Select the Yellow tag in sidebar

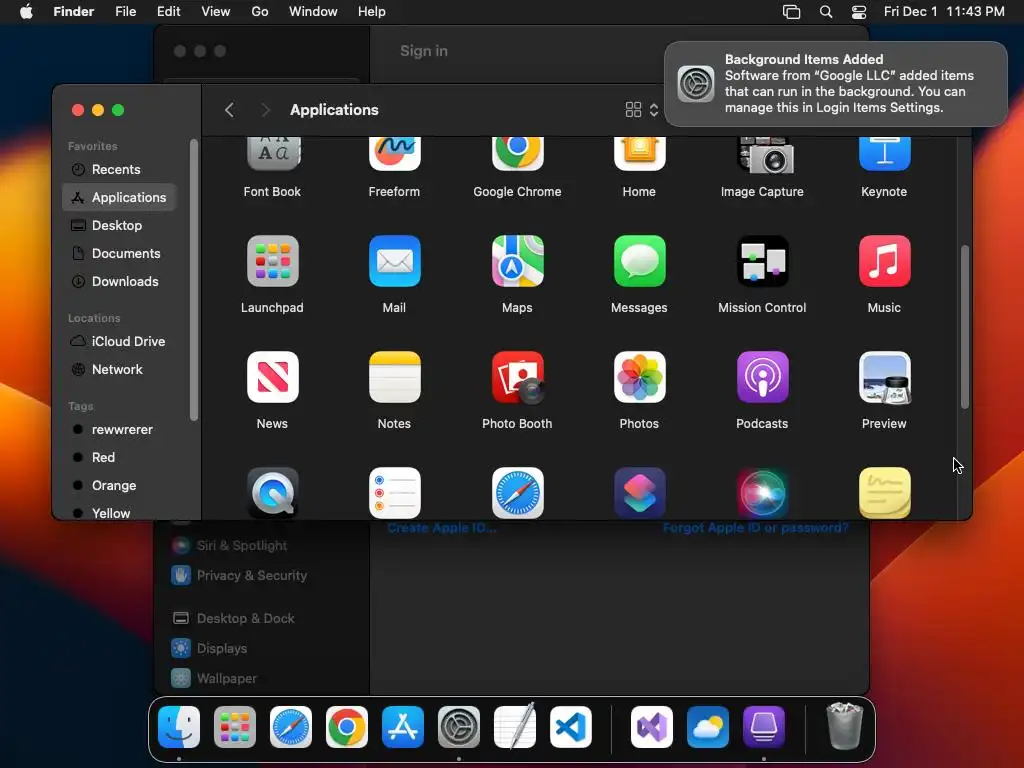(x=119, y=513)
